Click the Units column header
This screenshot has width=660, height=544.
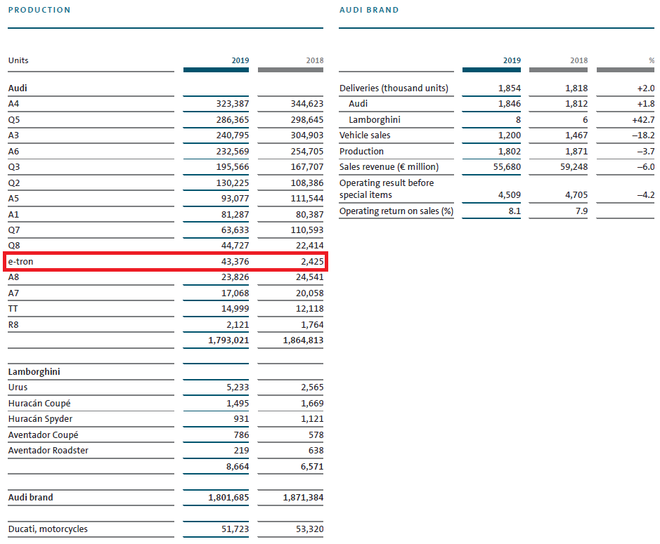[x=18, y=60]
